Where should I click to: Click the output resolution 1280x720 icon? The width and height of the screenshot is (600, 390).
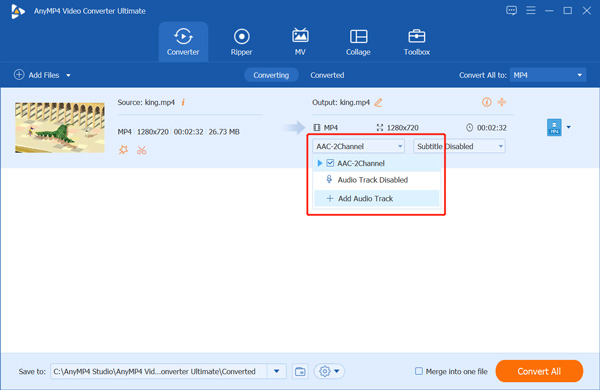pos(380,127)
